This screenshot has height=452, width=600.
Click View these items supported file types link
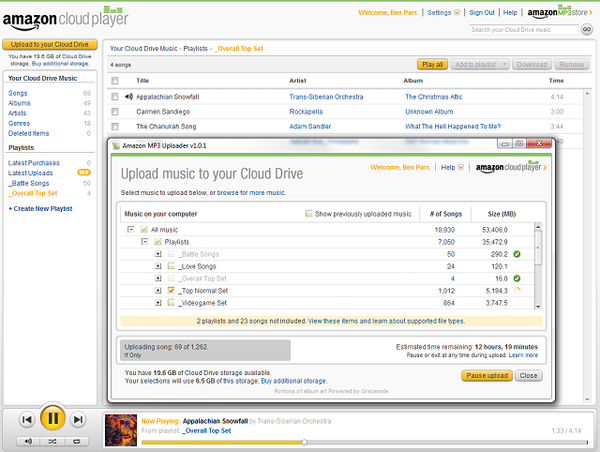[x=386, y=321]
